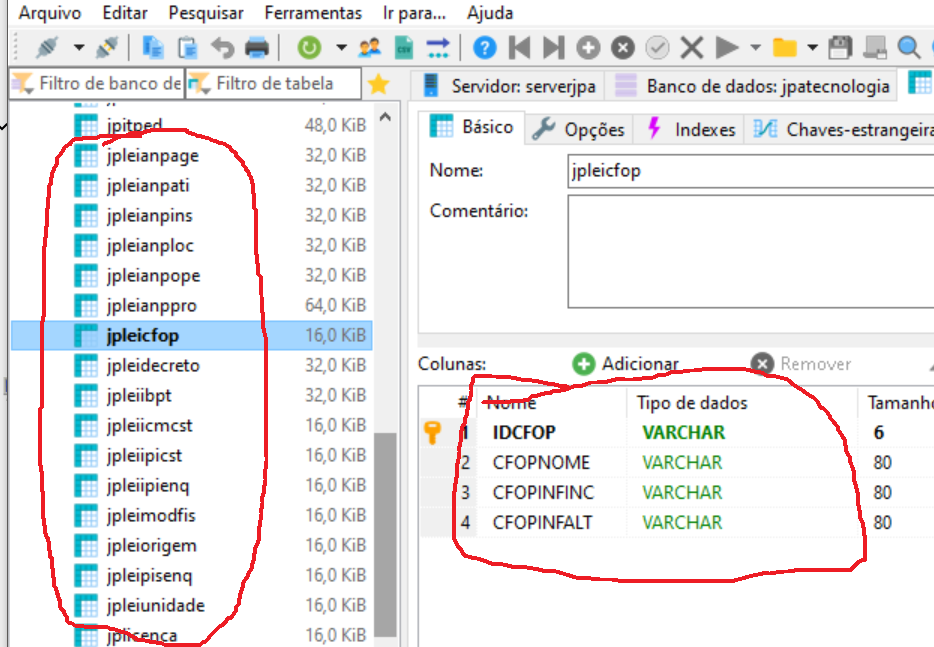Select the Chaves-estrangeiras tab
Viewport: 934px width, 647px height.
(x=841, y=129)
